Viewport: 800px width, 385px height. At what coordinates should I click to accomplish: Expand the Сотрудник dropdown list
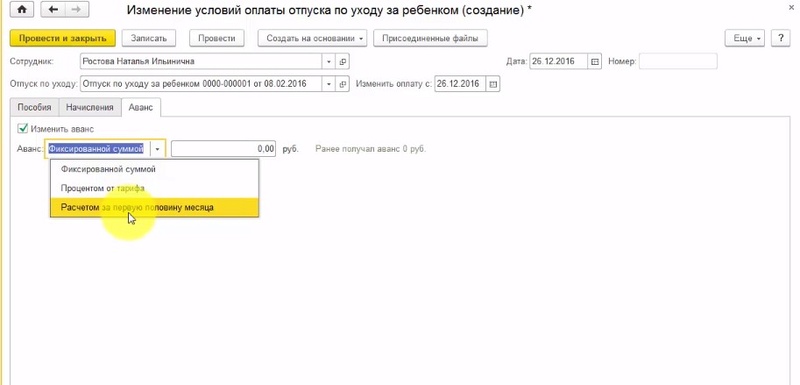pyautogui.click(x=329, y=62)
